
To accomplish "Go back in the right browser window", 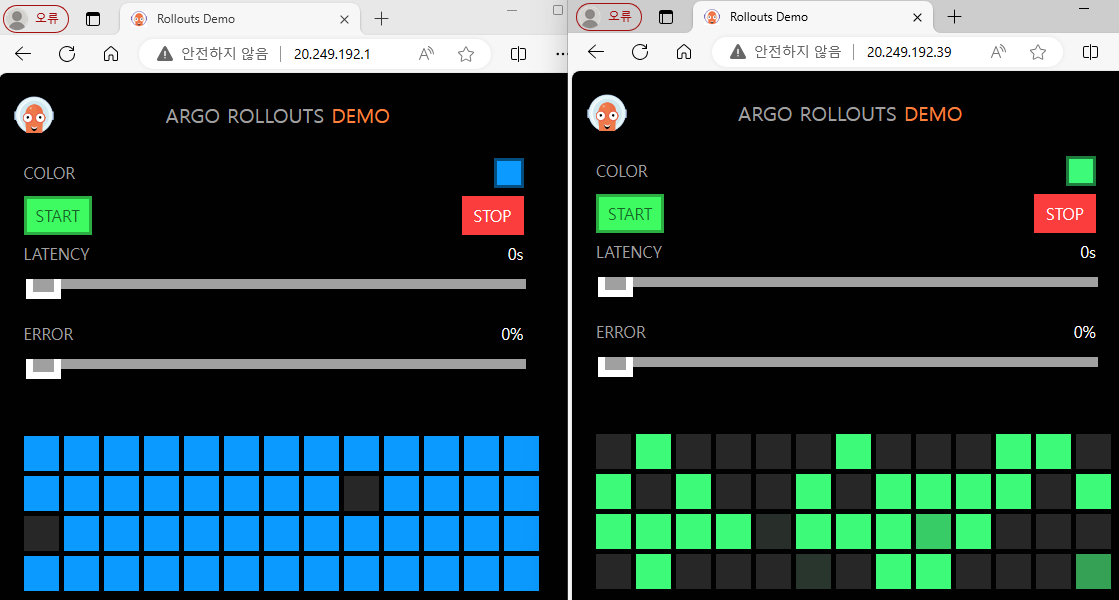I will [596, 51].
